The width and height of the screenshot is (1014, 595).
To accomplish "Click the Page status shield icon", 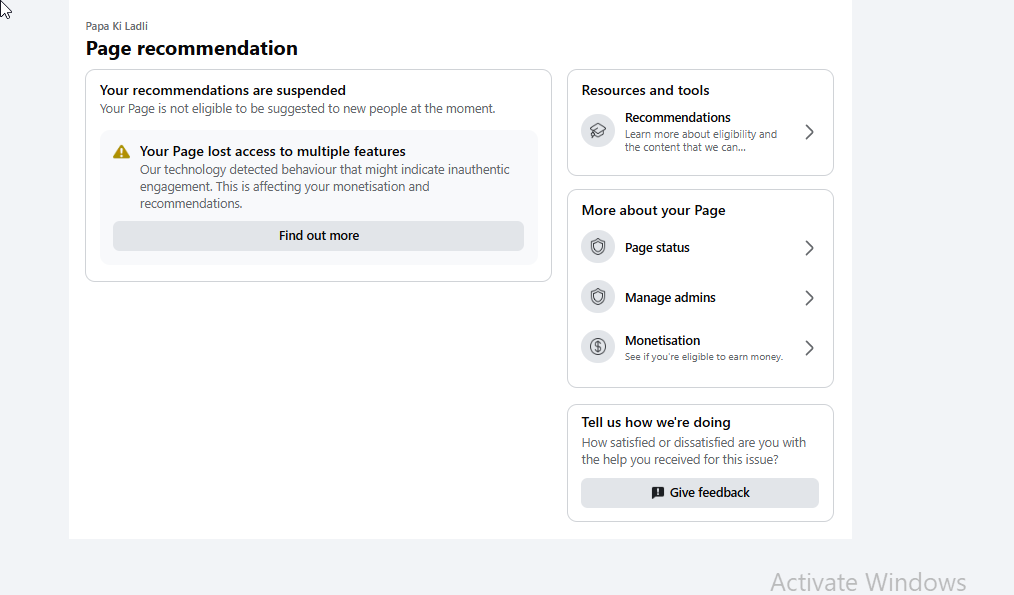I will [598, 247].
